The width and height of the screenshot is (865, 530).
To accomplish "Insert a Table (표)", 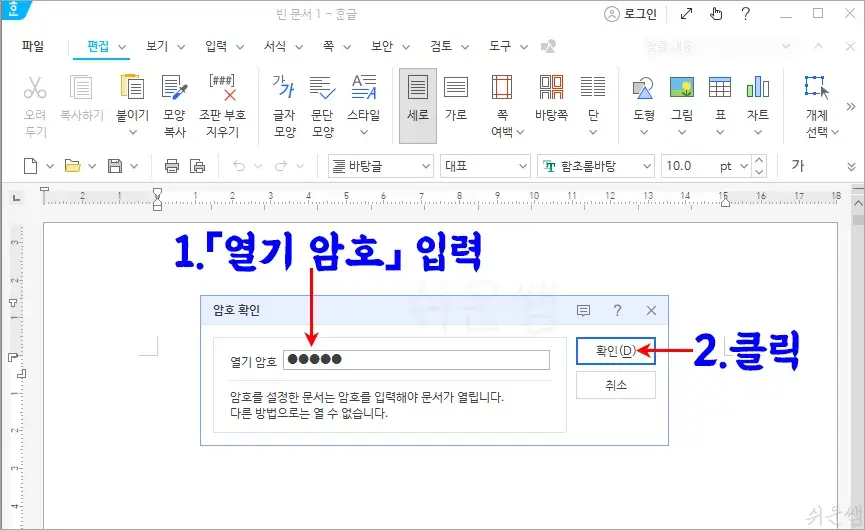I will (720, 87).
